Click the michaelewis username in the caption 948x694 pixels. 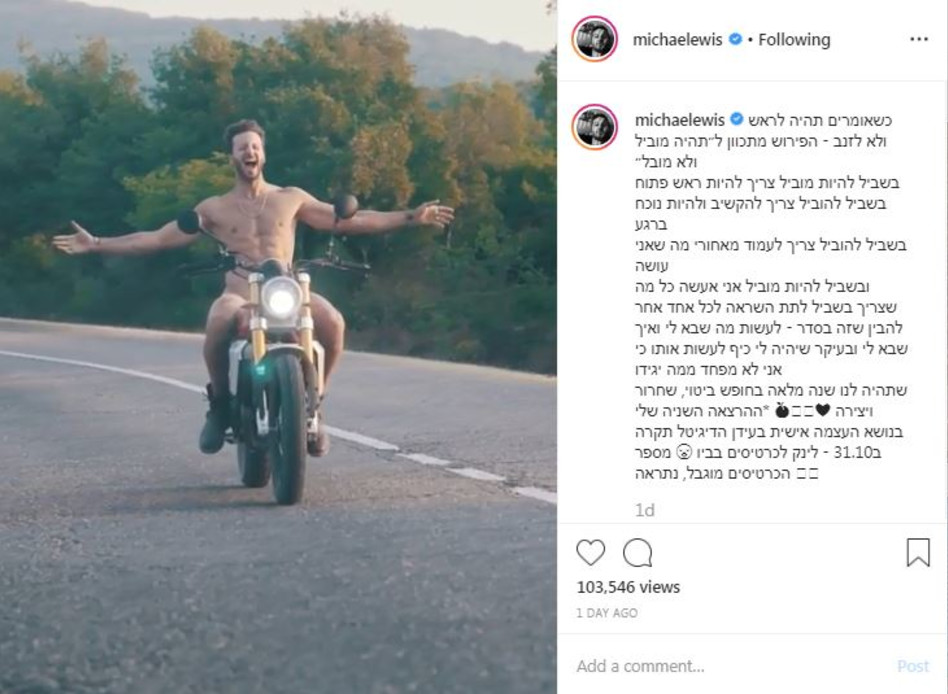click(x=679, y=120)
